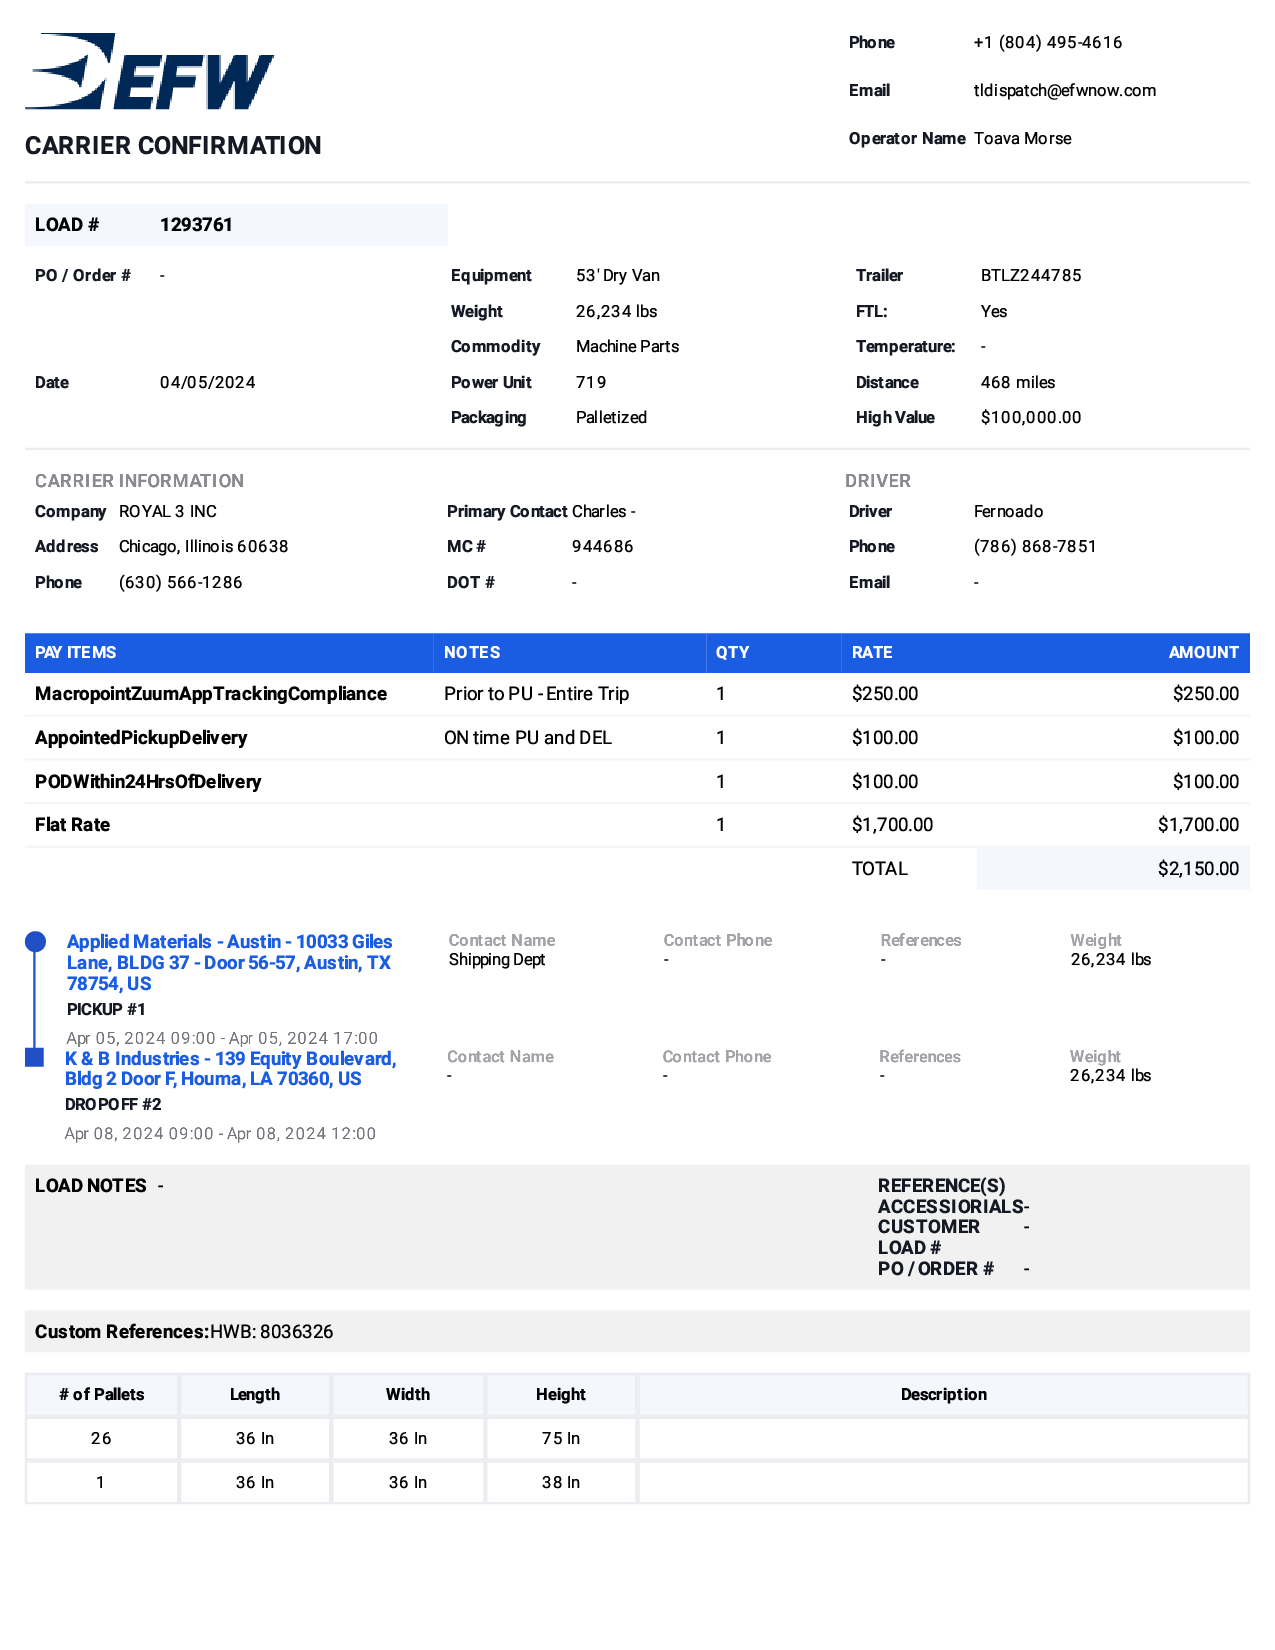
Task: Select note Prior to PU - Entire Trip
Action: pyautogui.click(x=536, y=693)
